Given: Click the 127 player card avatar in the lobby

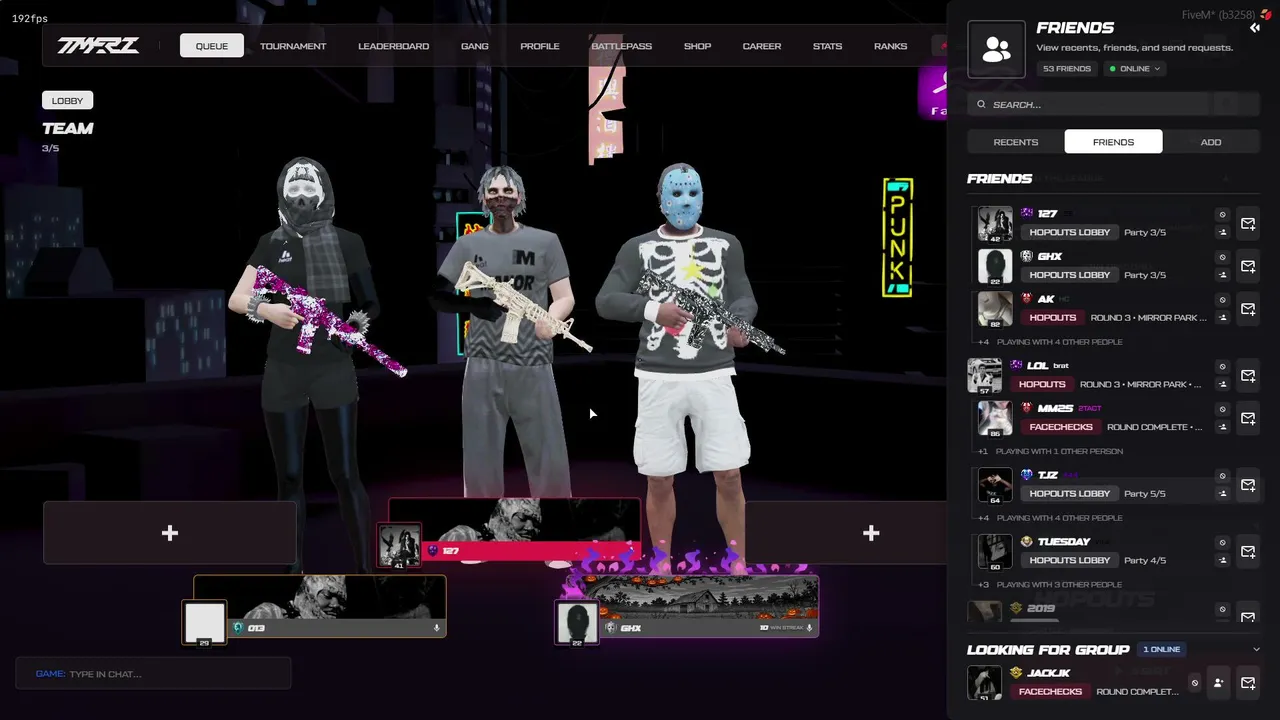Looking at the screenshot, I should click(x=399, y=546).
